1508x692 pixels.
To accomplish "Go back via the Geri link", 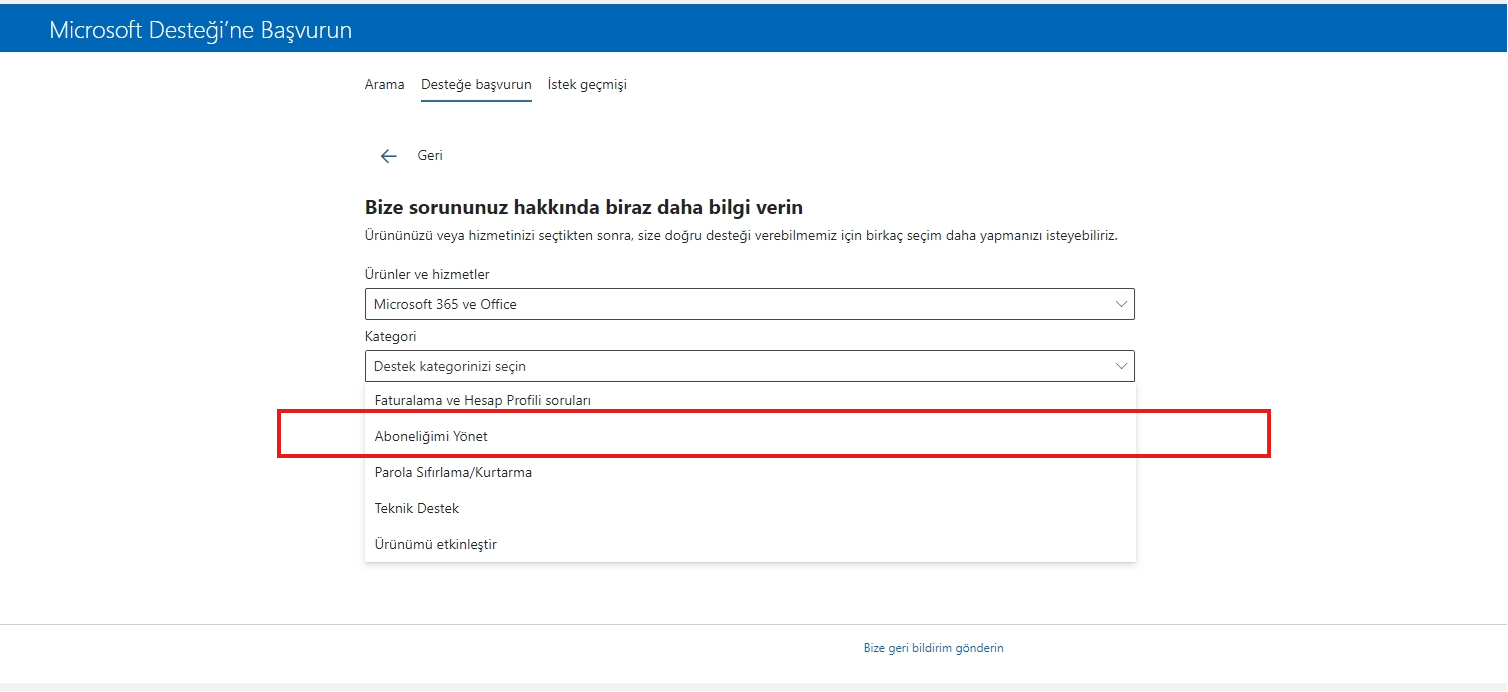I will 430,156.
